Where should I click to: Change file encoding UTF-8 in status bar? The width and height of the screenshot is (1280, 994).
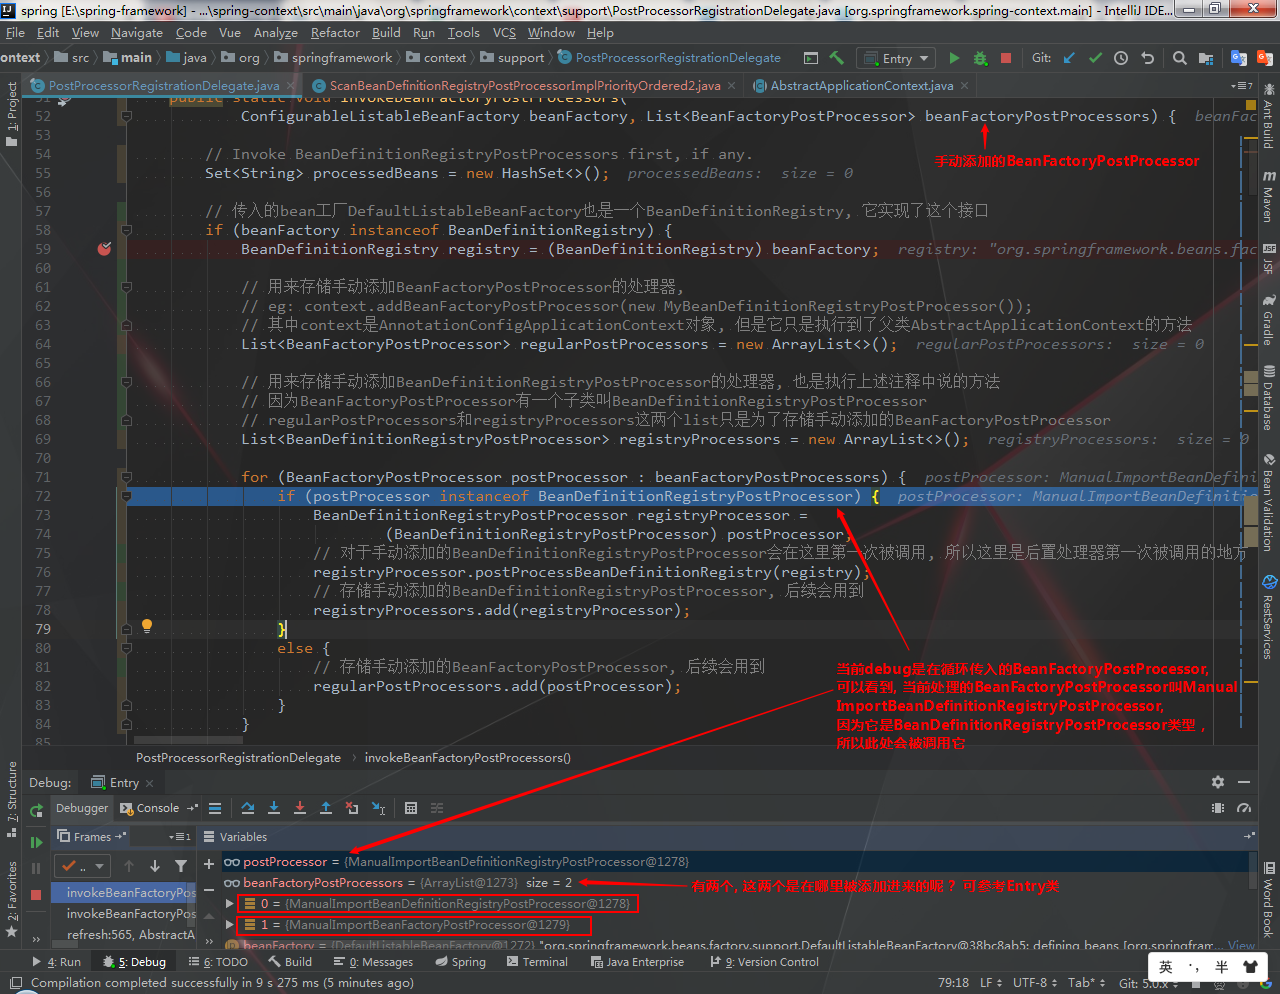tap(1034, 983)
